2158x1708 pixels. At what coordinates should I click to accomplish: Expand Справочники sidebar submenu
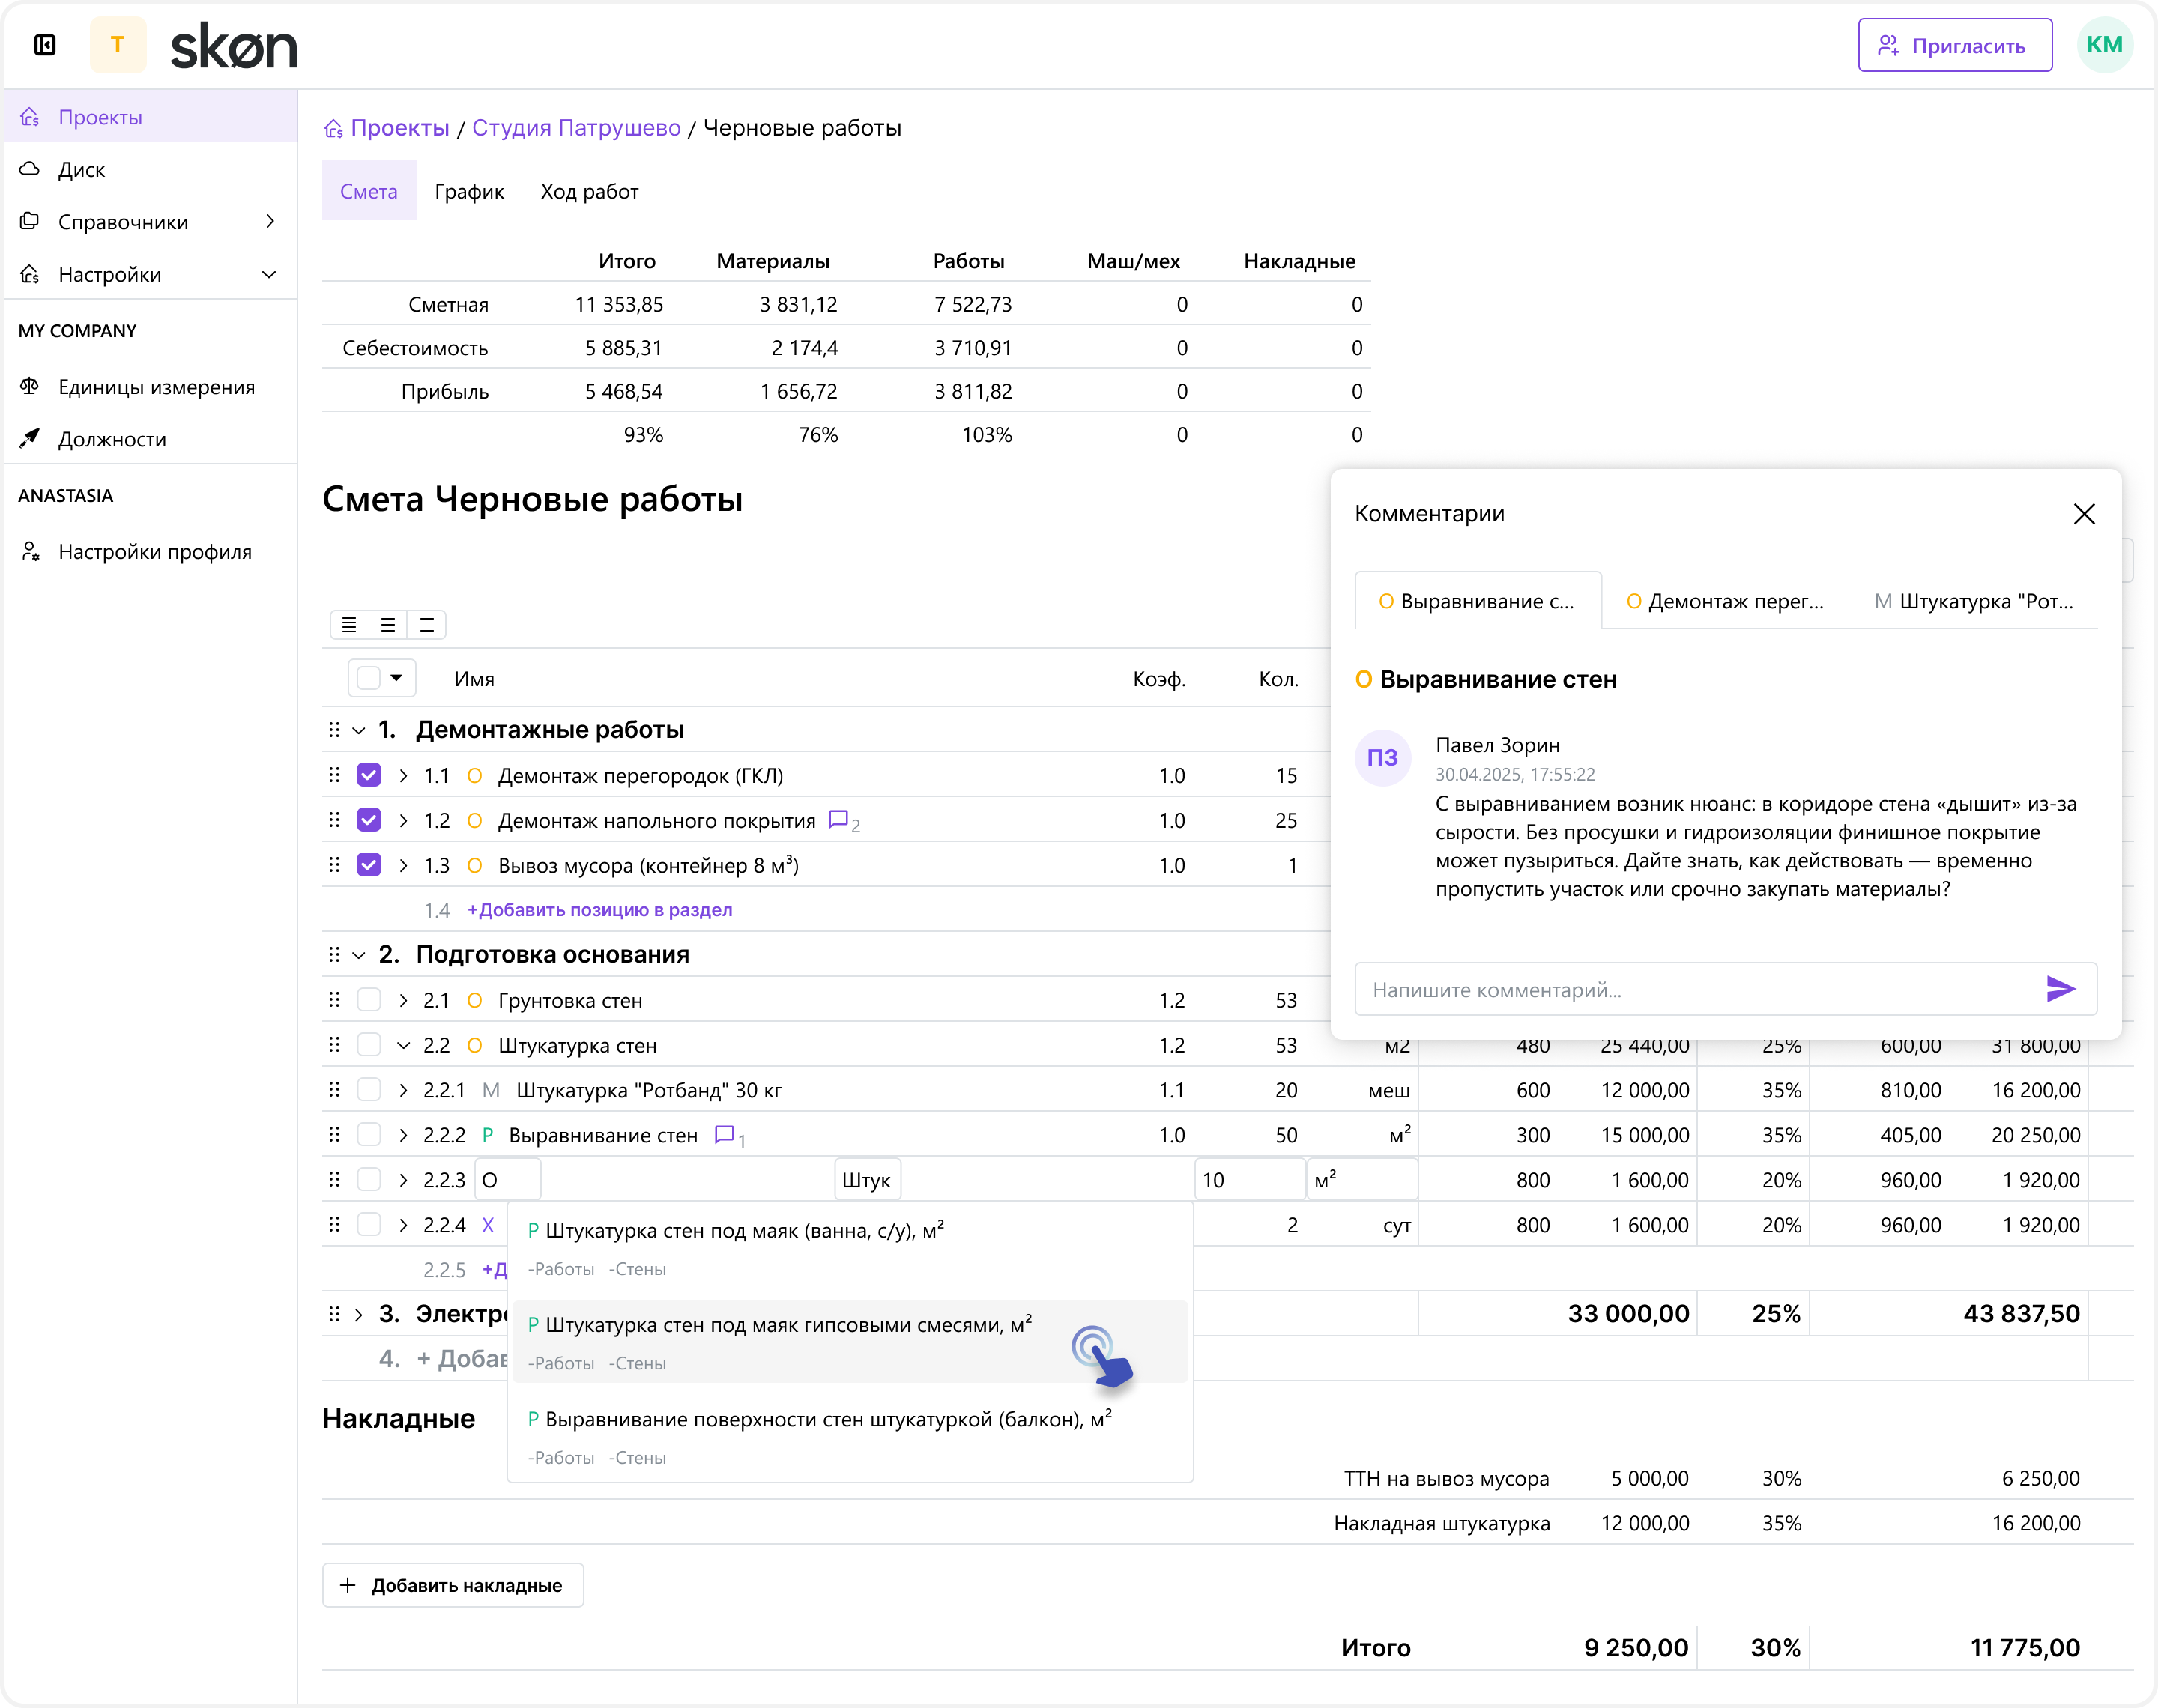pos(269,222)
